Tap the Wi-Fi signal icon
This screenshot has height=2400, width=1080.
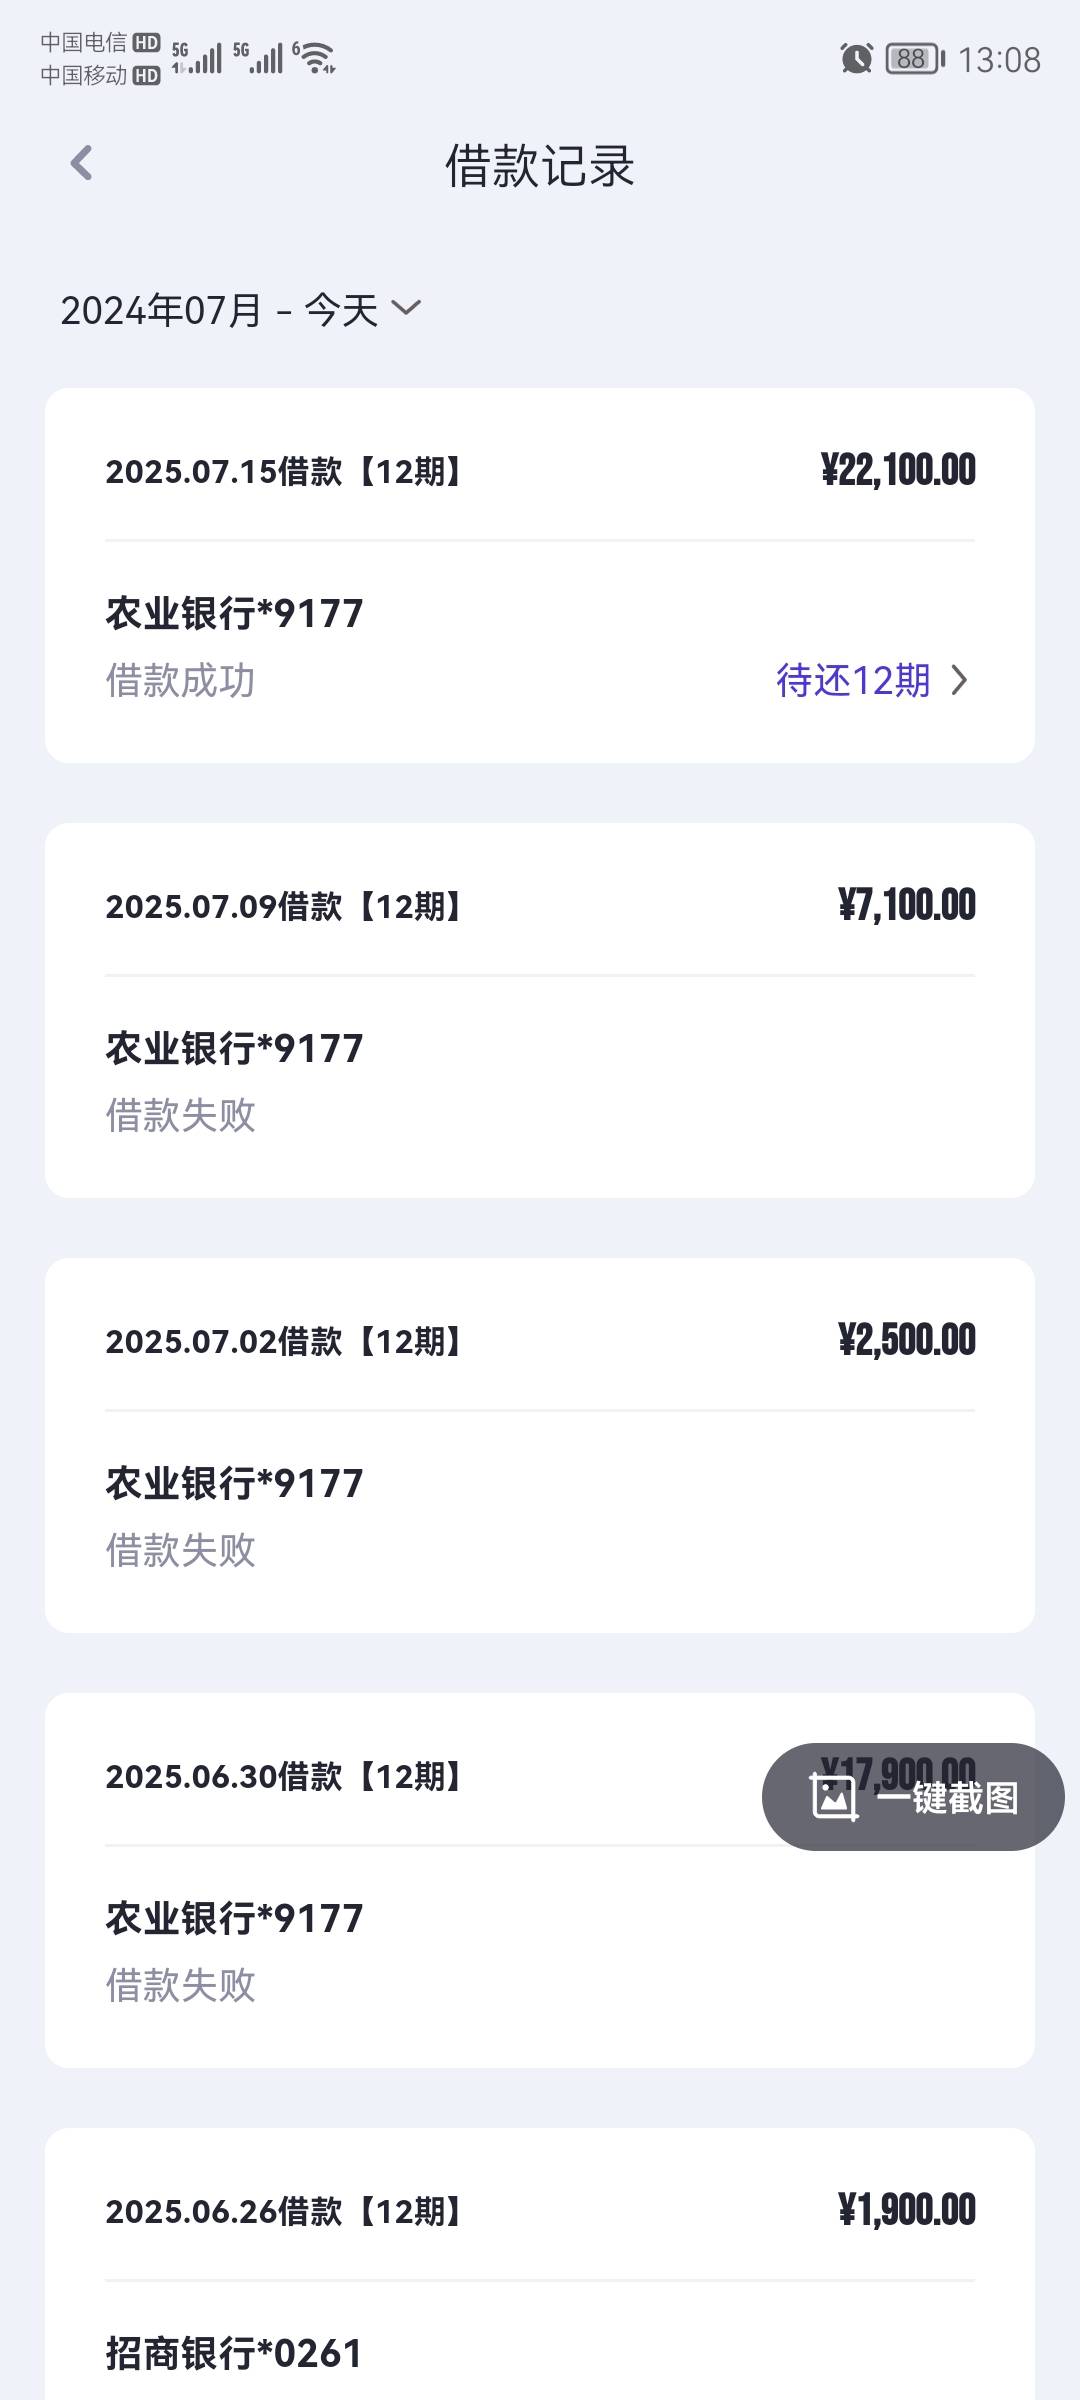pyautogui.click(x=314, y=58)
